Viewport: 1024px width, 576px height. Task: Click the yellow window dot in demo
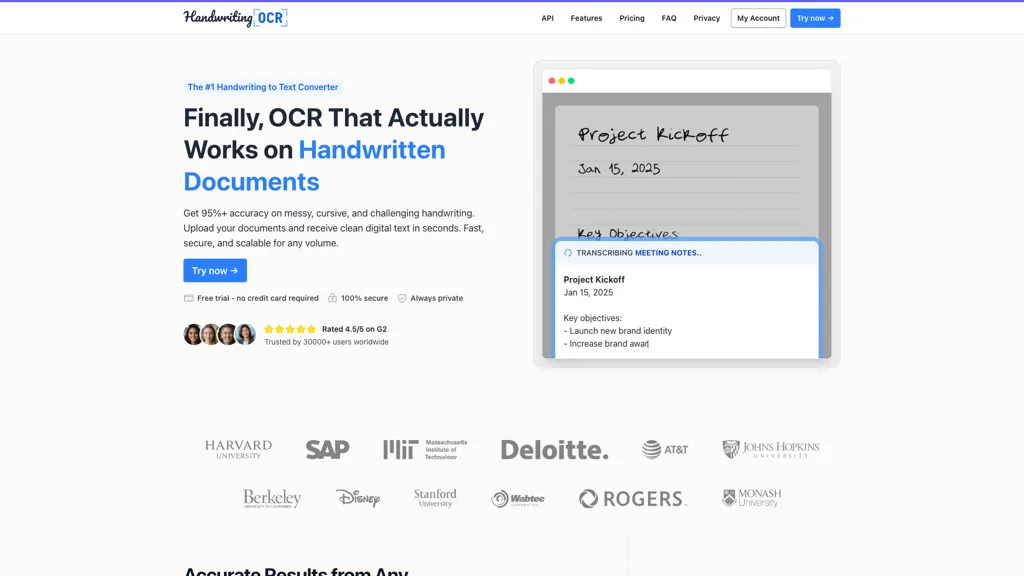coord(562,81)
